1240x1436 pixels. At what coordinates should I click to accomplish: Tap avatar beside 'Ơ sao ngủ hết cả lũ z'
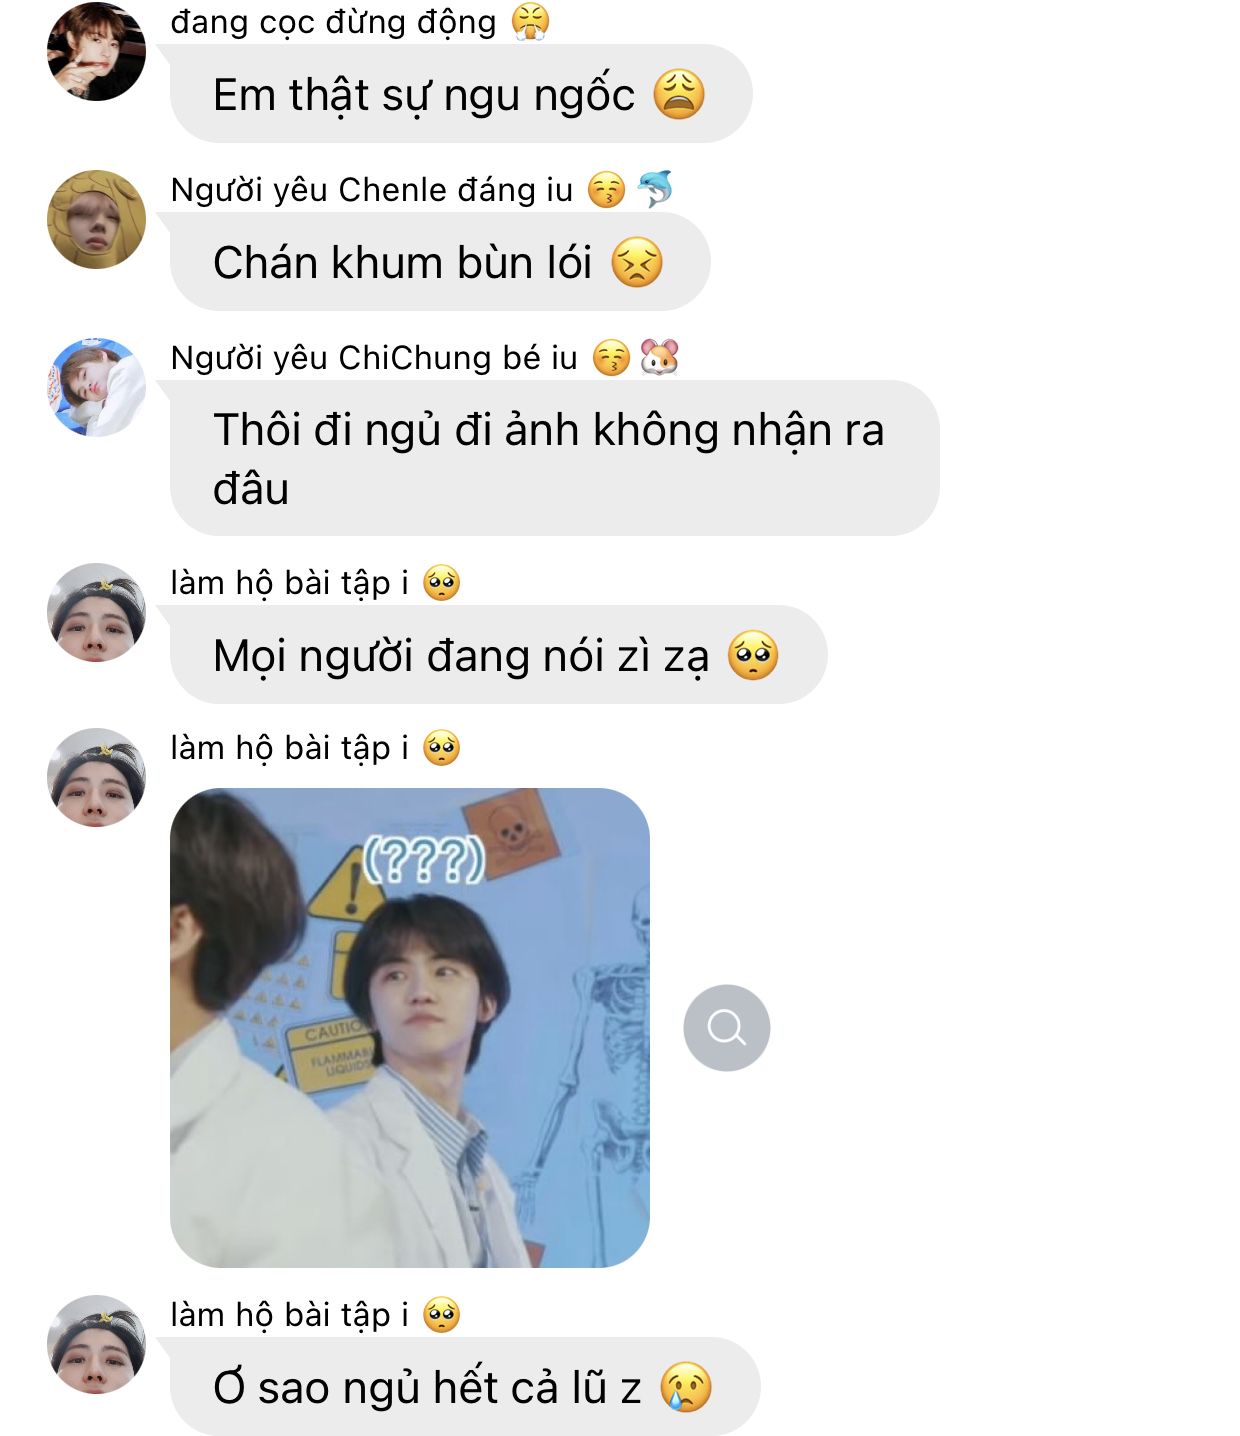pyautogui.click(x=96, y=1344)
